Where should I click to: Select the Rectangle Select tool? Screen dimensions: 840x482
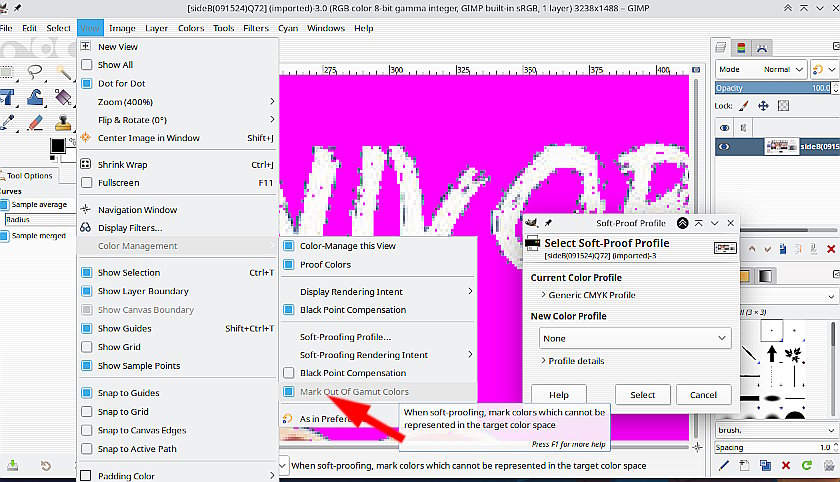pos(6,72)
